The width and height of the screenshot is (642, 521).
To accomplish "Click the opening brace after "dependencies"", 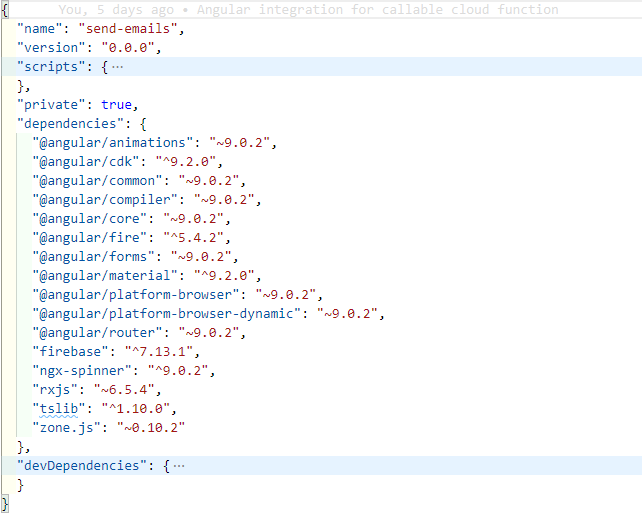I will pos(143,124).
